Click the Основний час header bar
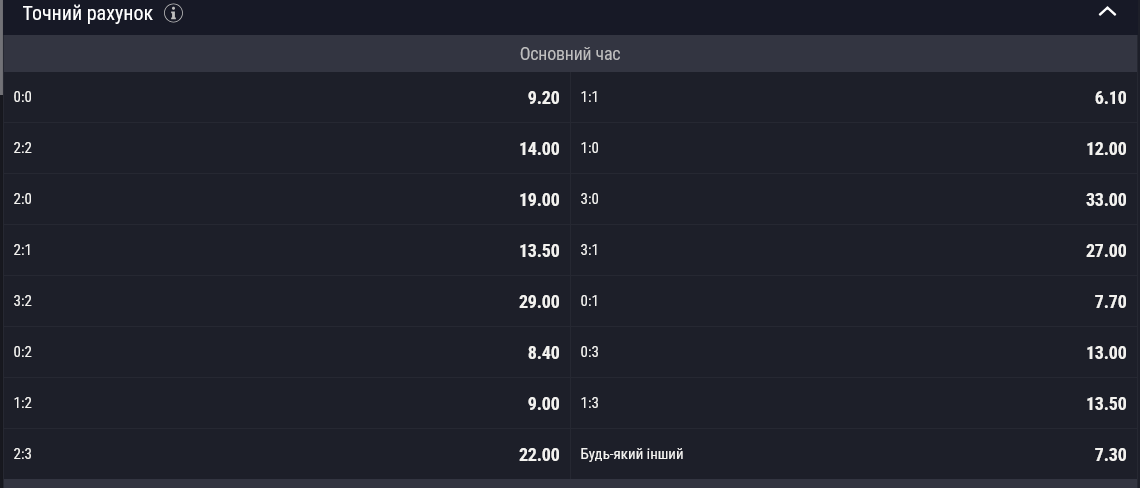This screenshot has width=1140, height=488. point(570,54)
